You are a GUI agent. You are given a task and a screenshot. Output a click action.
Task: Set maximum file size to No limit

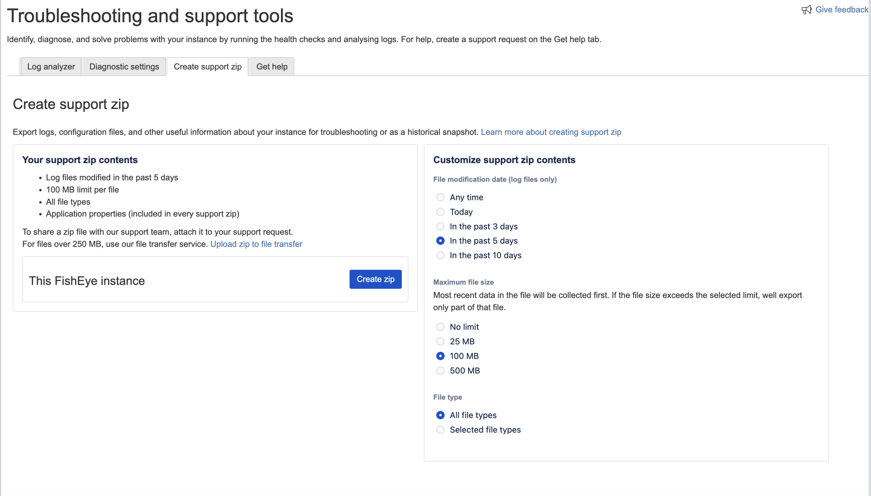(x=440, y=327)
